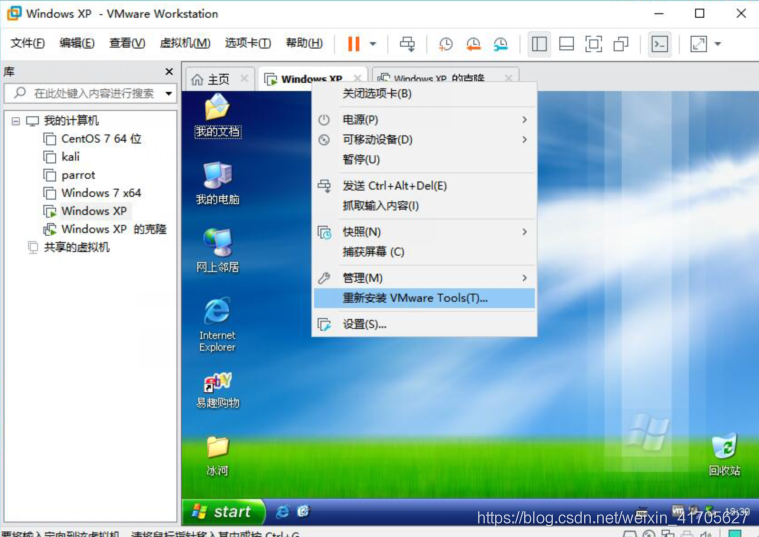Image resolution: width=759 pixels, height=537 pixels.
Task: Toggle the library sidebar view icon
Action: (x=539, y=44)
